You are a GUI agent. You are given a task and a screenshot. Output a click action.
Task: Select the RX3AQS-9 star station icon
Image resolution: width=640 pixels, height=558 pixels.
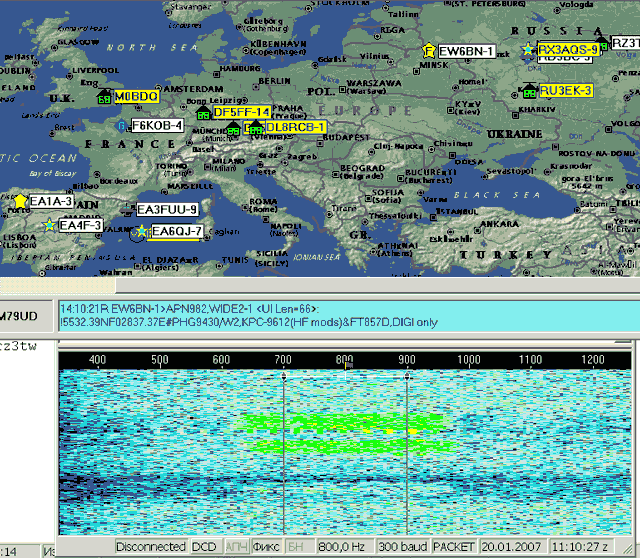pyautogui.click(x=528, y=49)
